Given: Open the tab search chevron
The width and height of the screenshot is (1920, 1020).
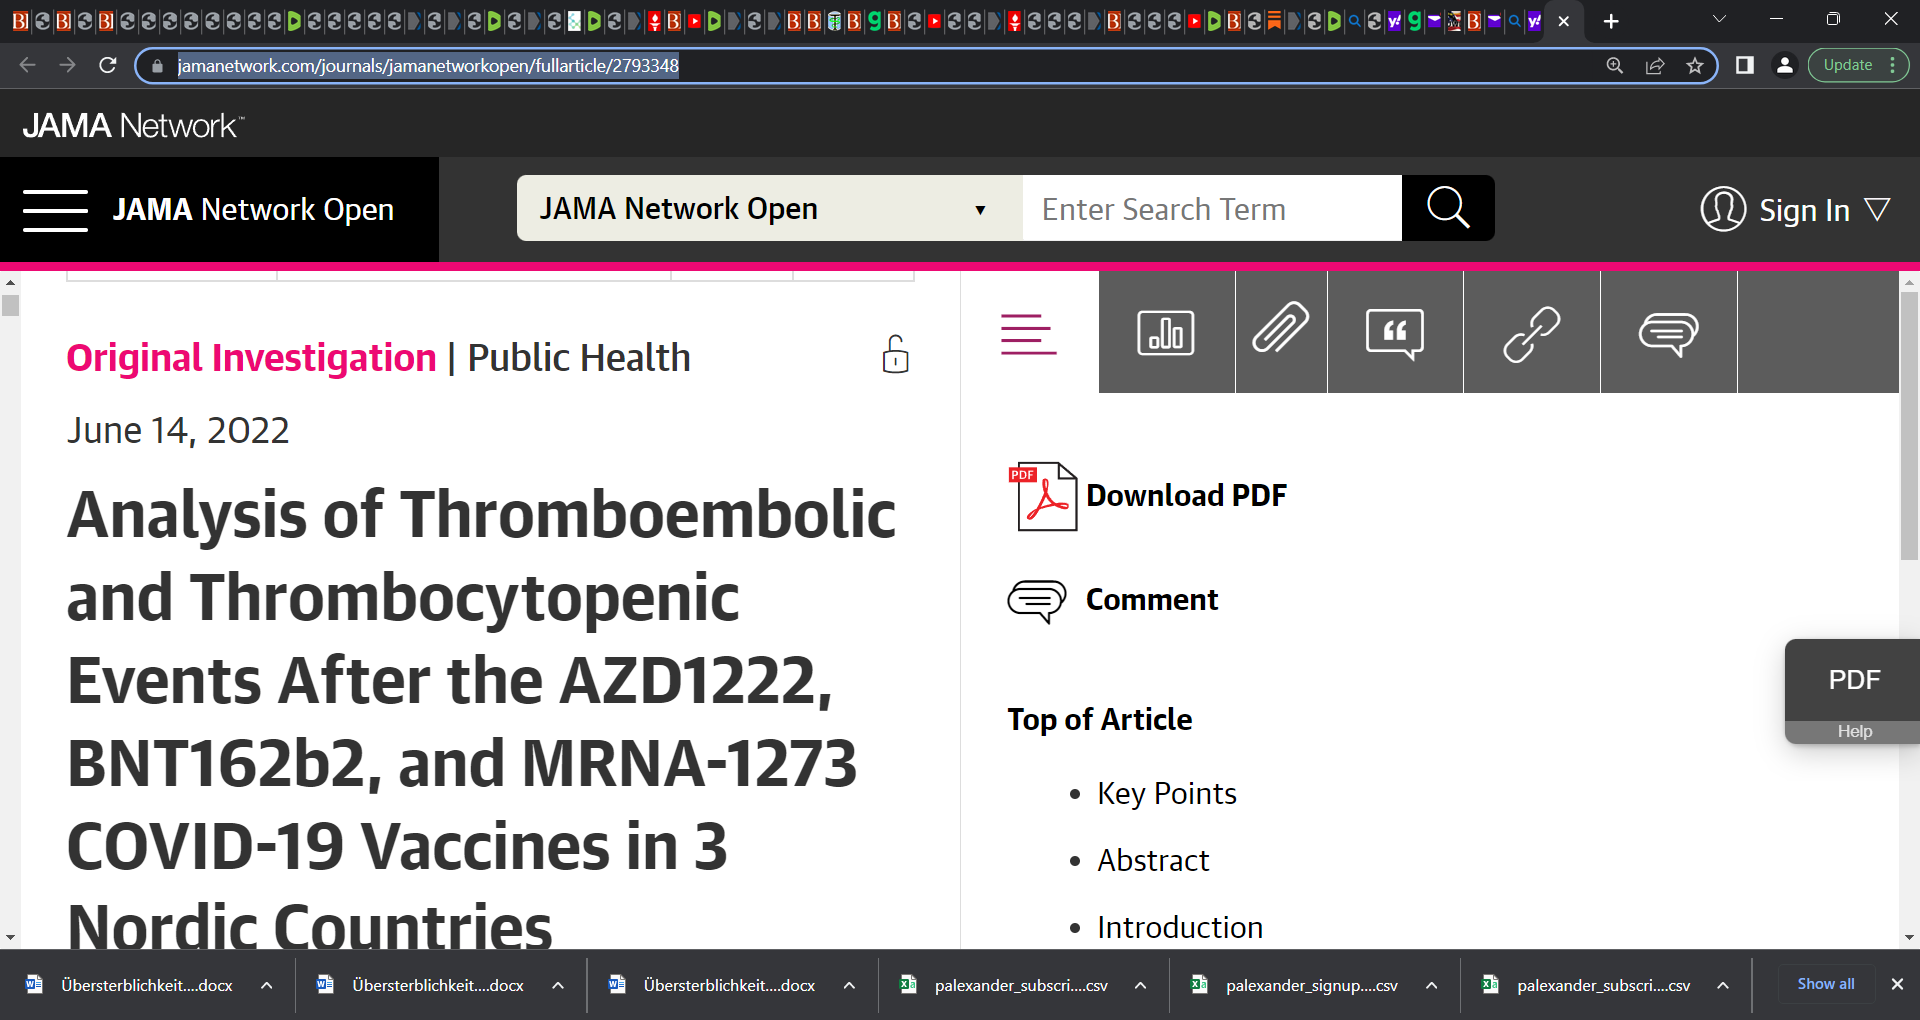Looking at the screenshot, I should pyautogui.click(x=1719, y=19).
